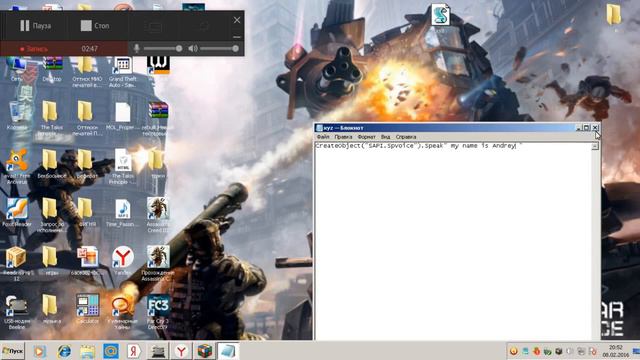Viewport: 640px width, 360px height.
Task: Select the Time_Passin MP3 file icon
Action: 122,212
